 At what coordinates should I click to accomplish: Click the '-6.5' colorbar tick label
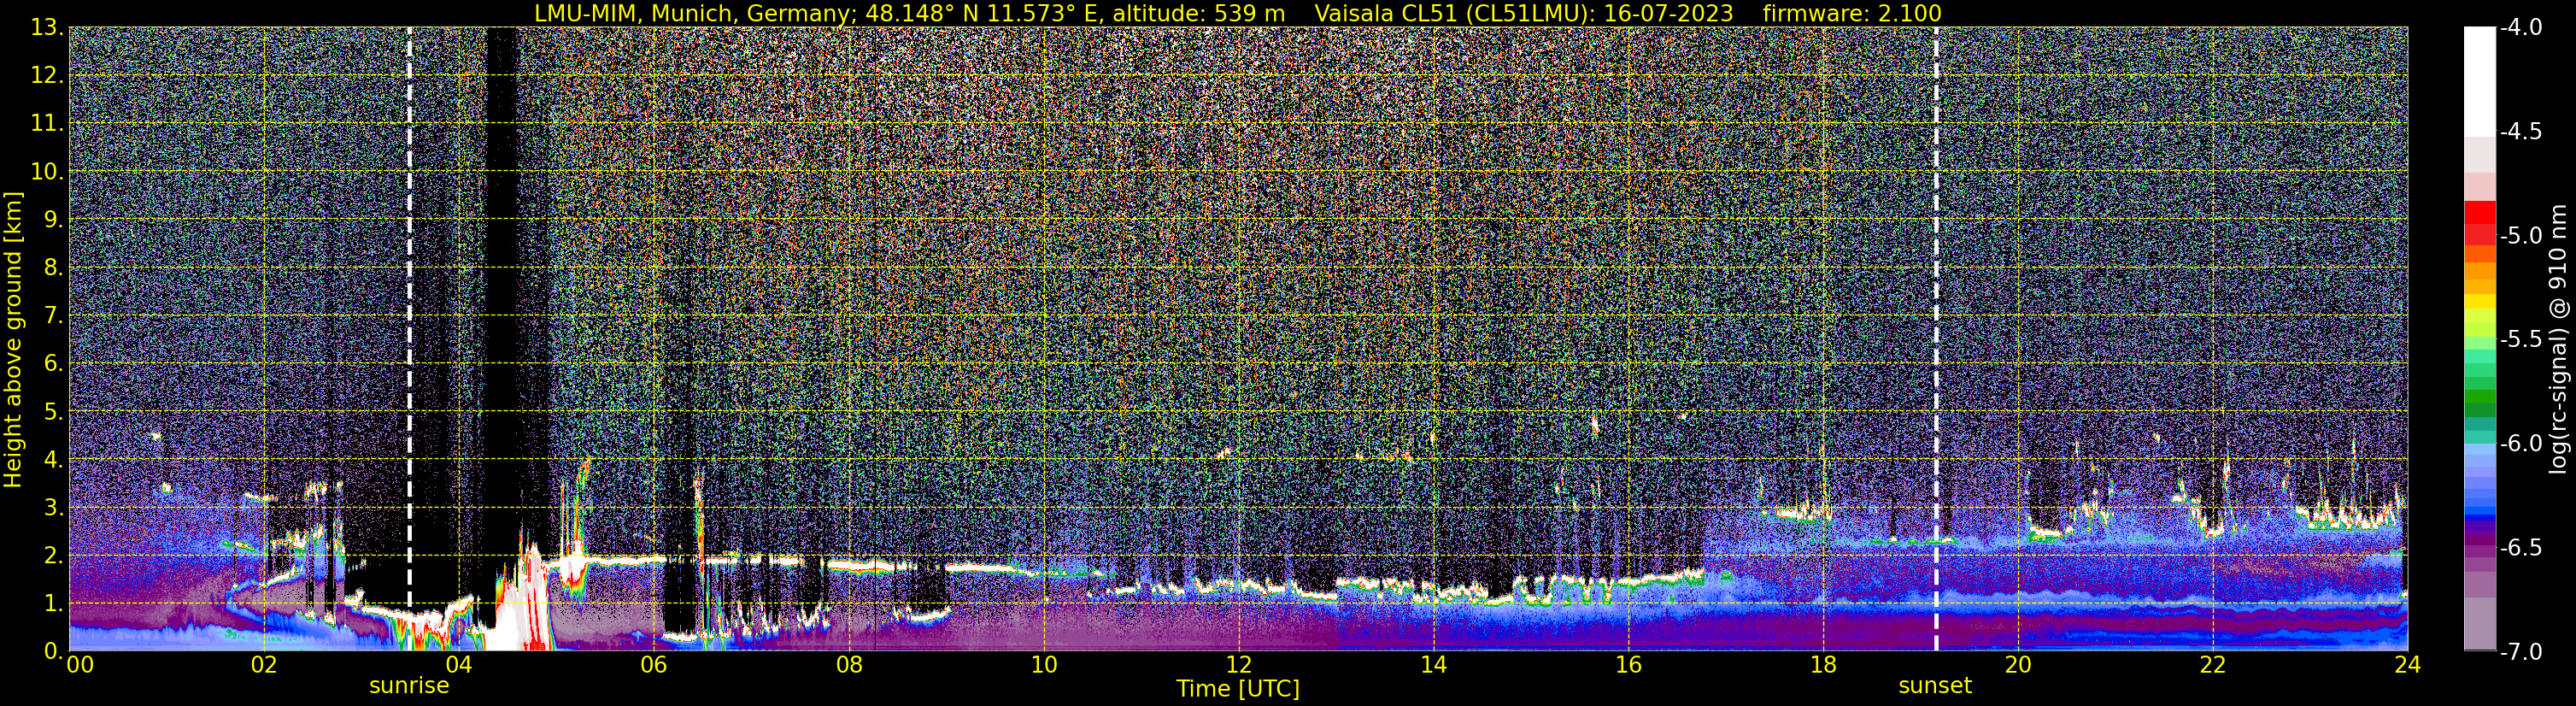point(2521,548)
